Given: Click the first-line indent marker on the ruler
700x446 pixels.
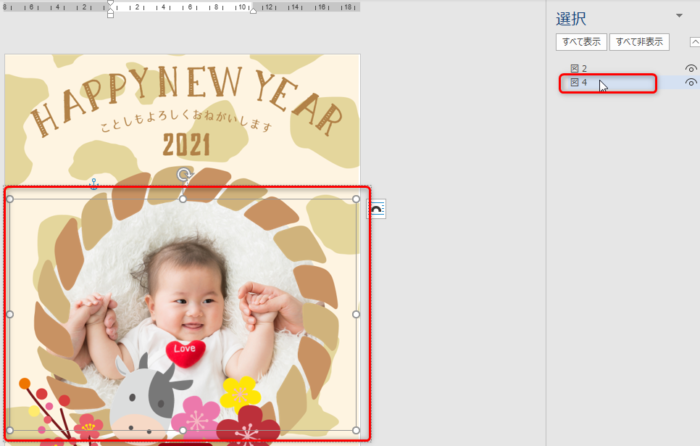Looking at the screenshot, I should [110, 4].
